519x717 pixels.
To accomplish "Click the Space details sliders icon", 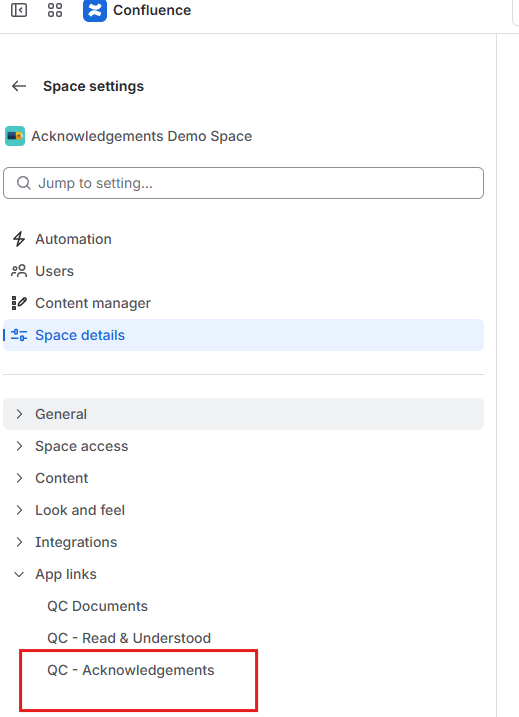I will 19,335.
